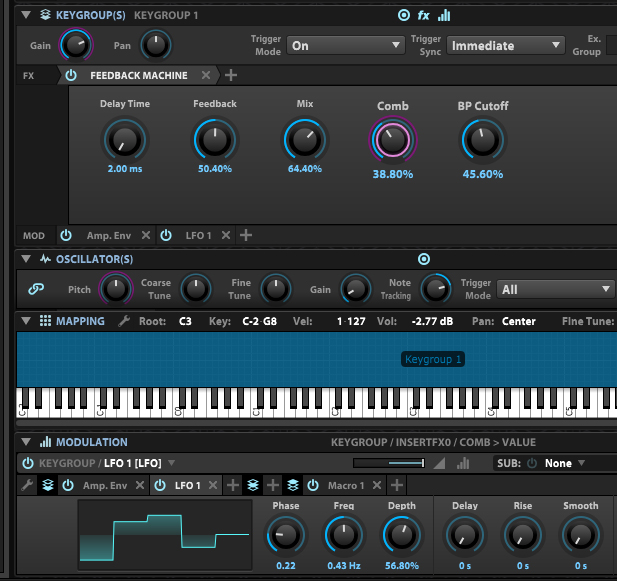This screenshot has width=617, height=581.
Task: Click the Mix knob
Action: point(305,140)
